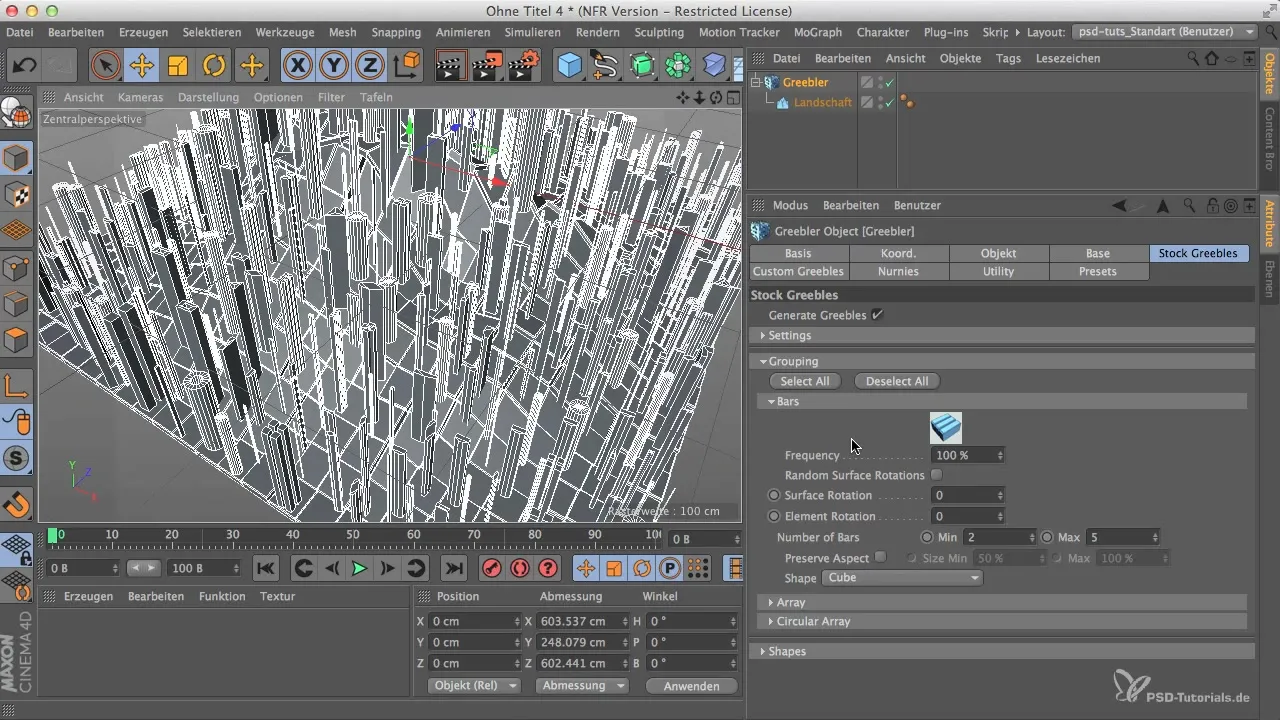Viewport: 1280px width, 720px height.
Task: Open the viewport Kameras menu
Action: [x=140, y=97]
